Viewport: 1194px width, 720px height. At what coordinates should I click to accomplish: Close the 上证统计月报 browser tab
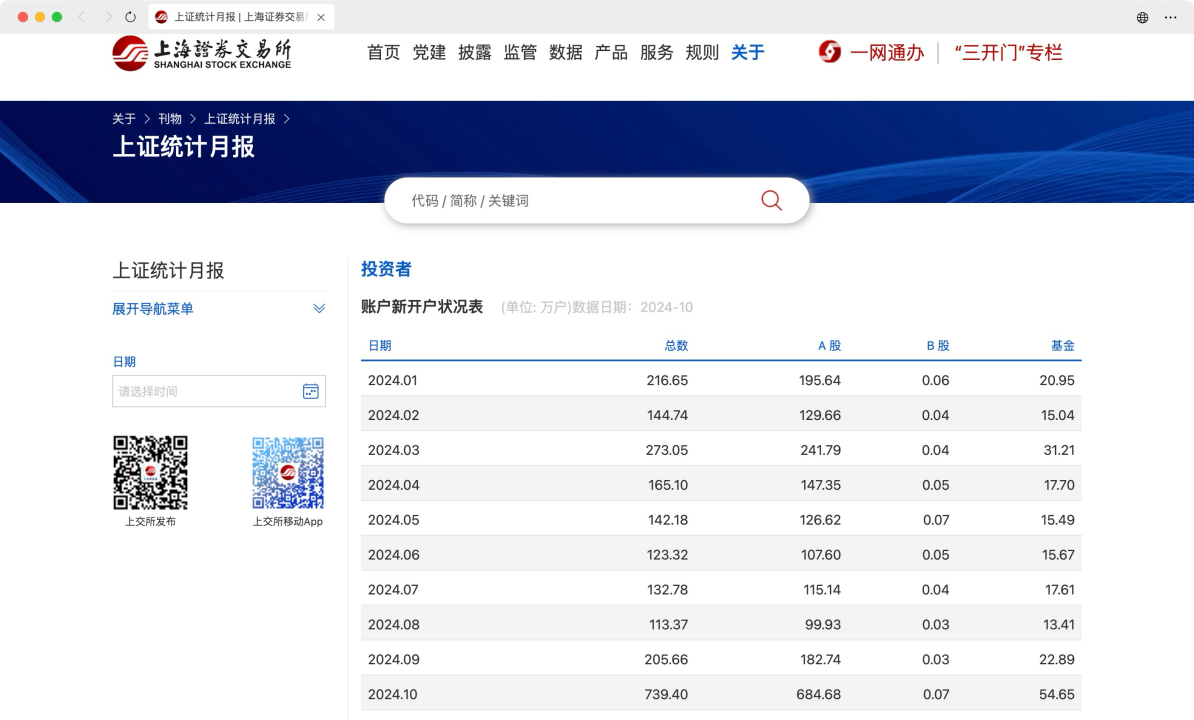(321, 17)
